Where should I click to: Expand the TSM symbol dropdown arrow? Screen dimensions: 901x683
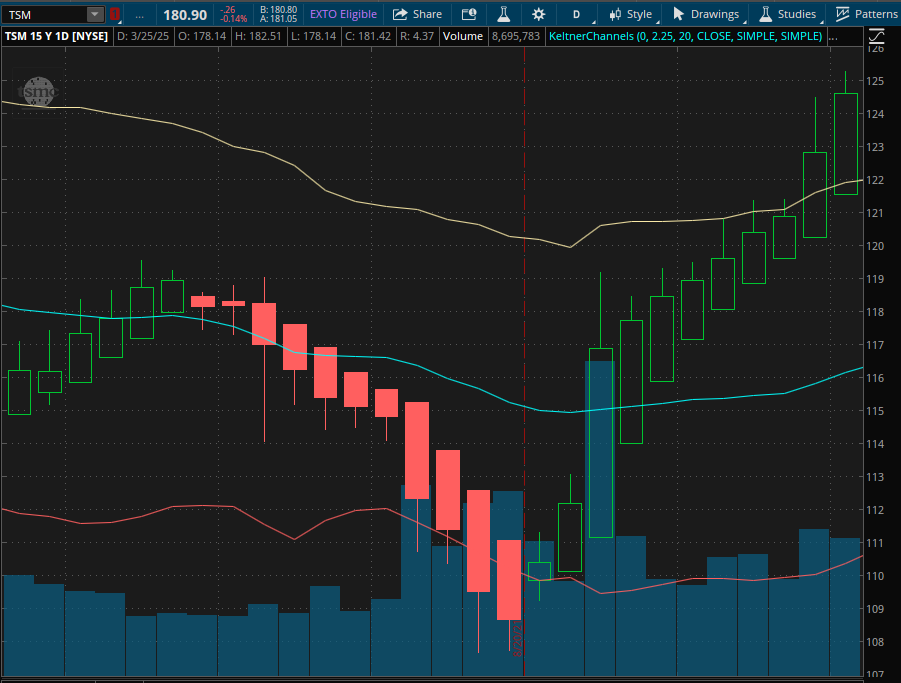(95, 14)
